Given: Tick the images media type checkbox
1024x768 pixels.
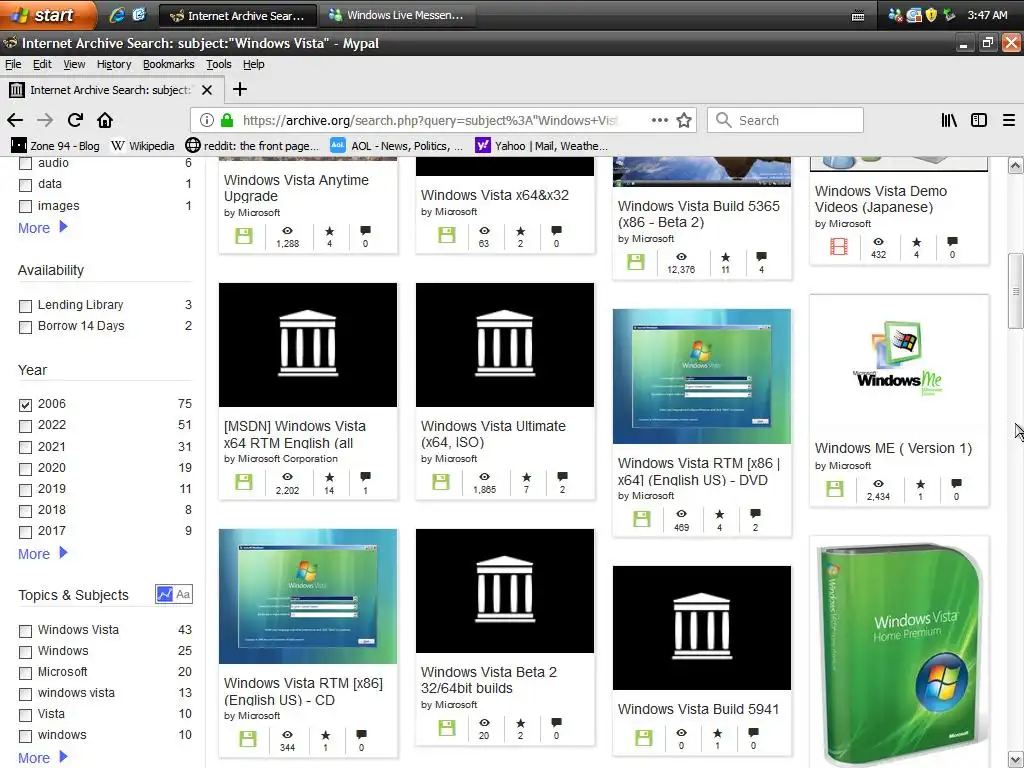Looking at the screenshot, I should [x=25, y=206].
